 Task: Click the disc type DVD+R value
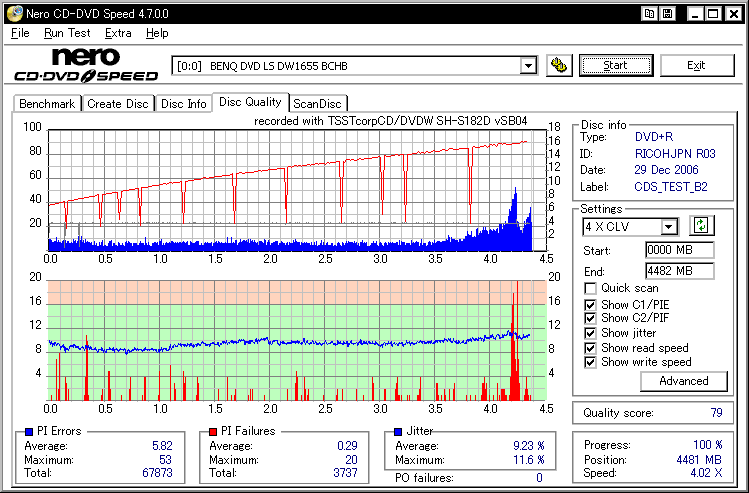654,137
